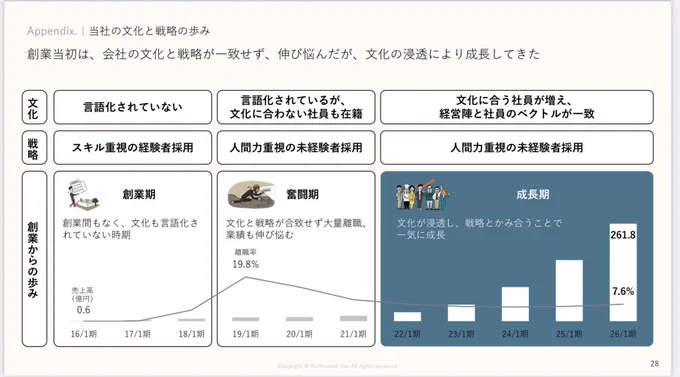Image resolution: width=680 pixels, height=377 pixels.
Task: Click the 23/1期 axis label
Action: pos(461,334)
